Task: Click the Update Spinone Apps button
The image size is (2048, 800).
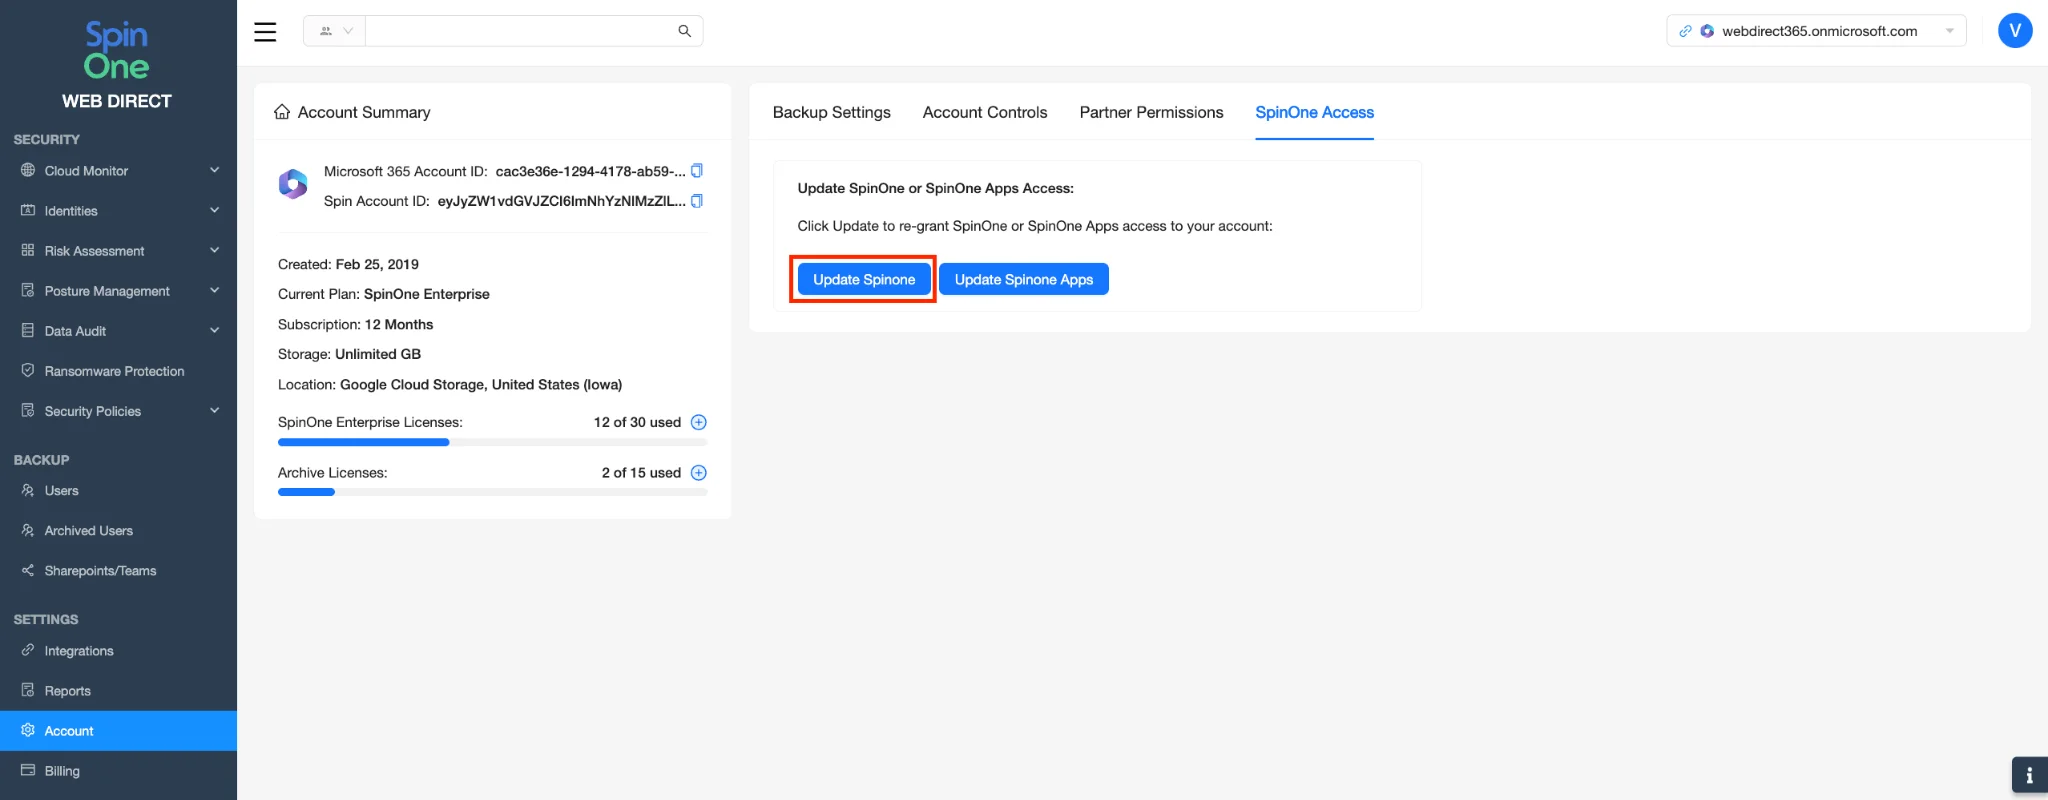Action: [x=1024, y=279]
